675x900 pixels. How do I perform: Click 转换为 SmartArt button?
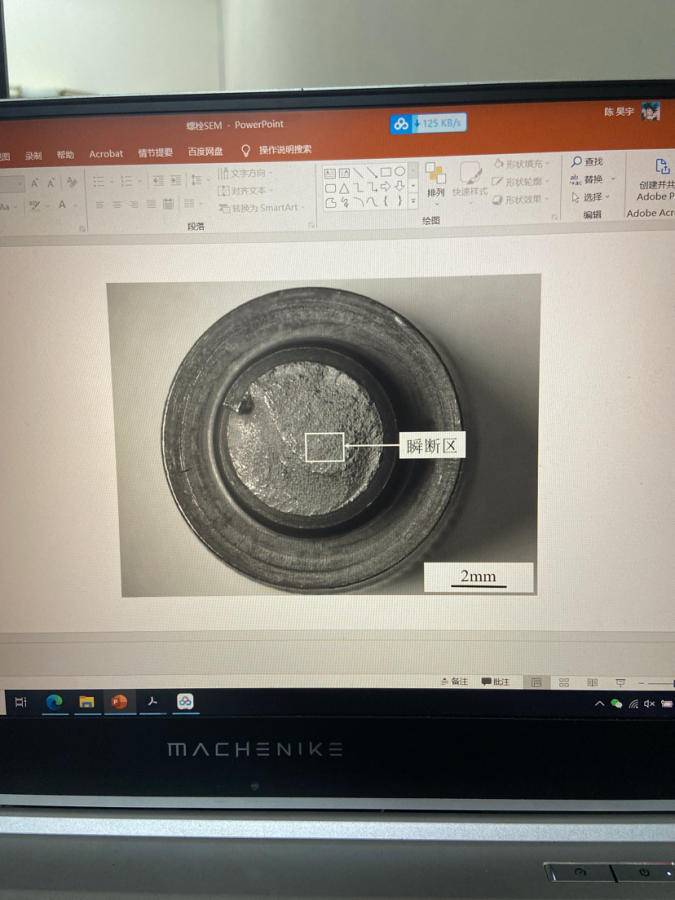click(x=260, y=208)
